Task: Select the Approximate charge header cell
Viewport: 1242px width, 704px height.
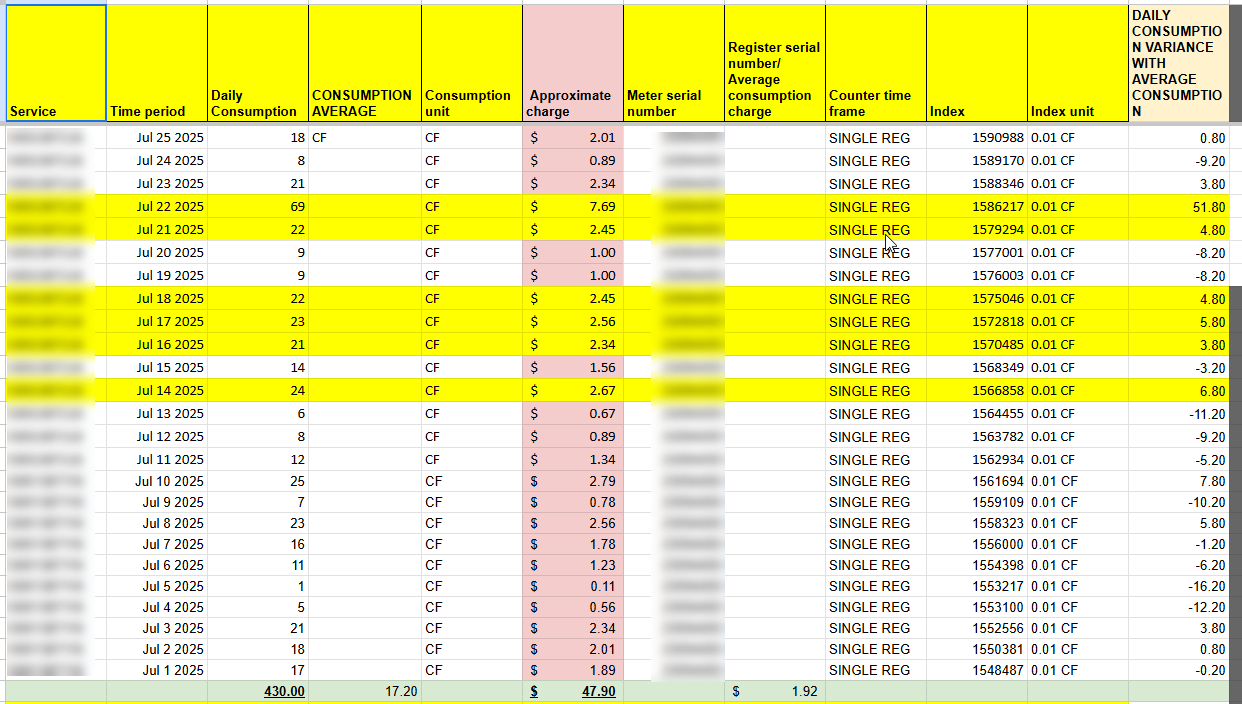Action: [573, 63]
